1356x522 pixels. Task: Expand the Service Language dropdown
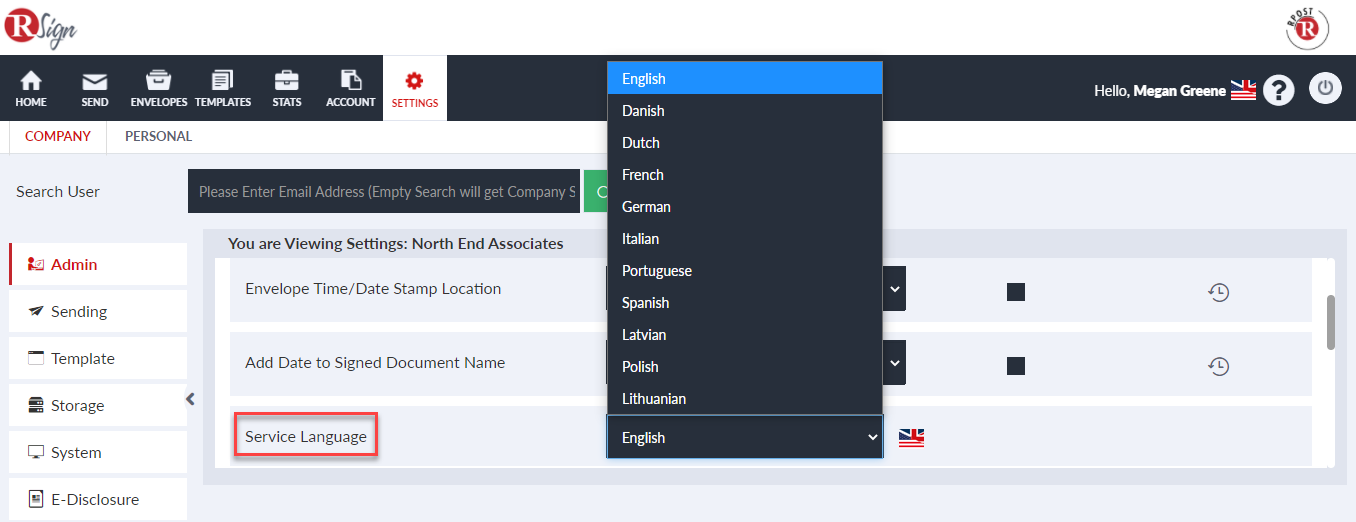[x=745, y=437]
